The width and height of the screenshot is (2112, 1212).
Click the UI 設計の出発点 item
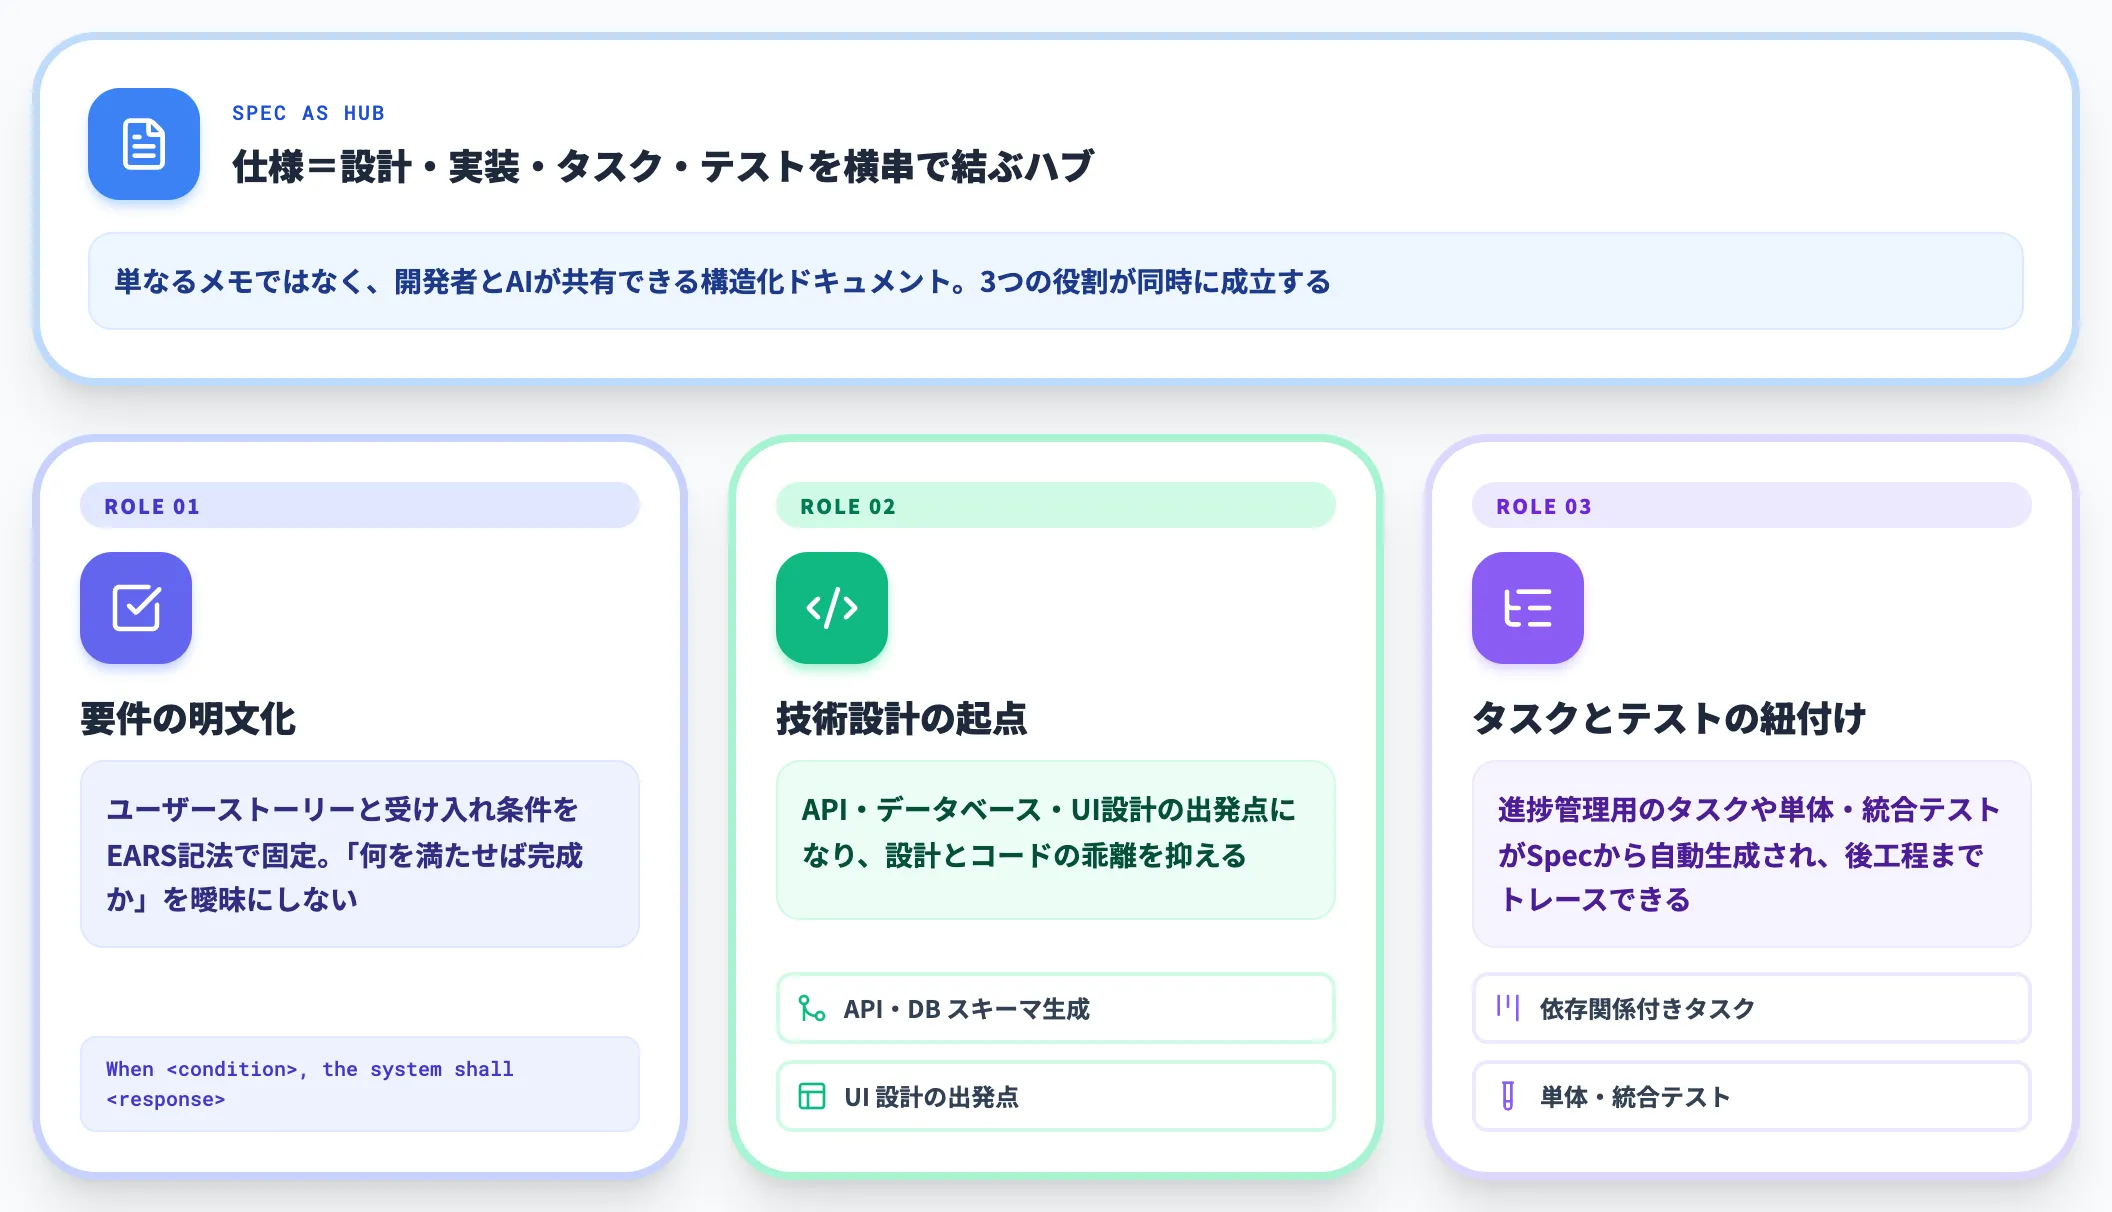(1056, 1096)
